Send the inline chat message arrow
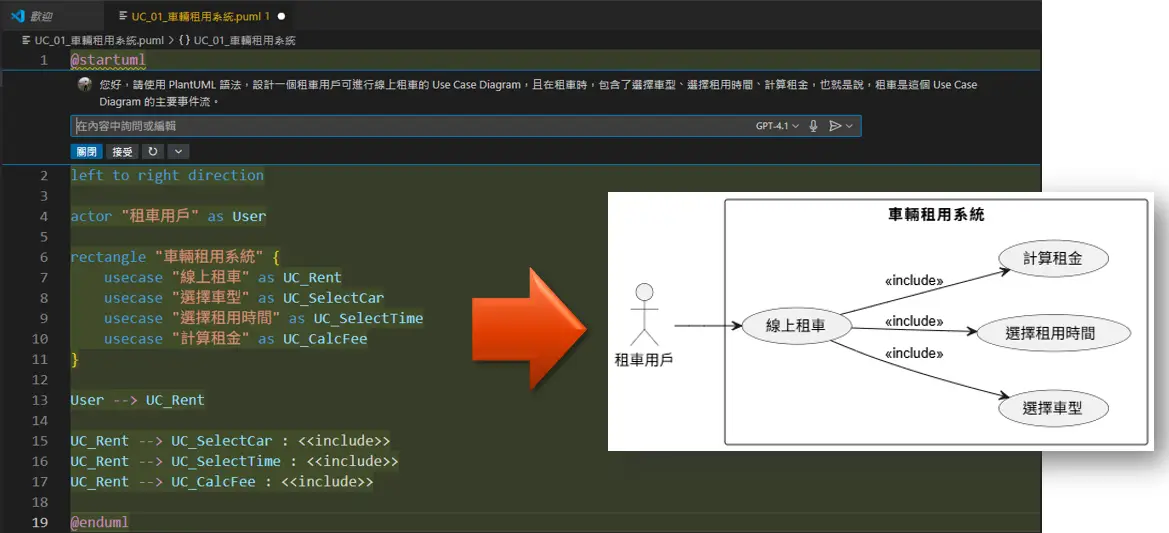 835,126
